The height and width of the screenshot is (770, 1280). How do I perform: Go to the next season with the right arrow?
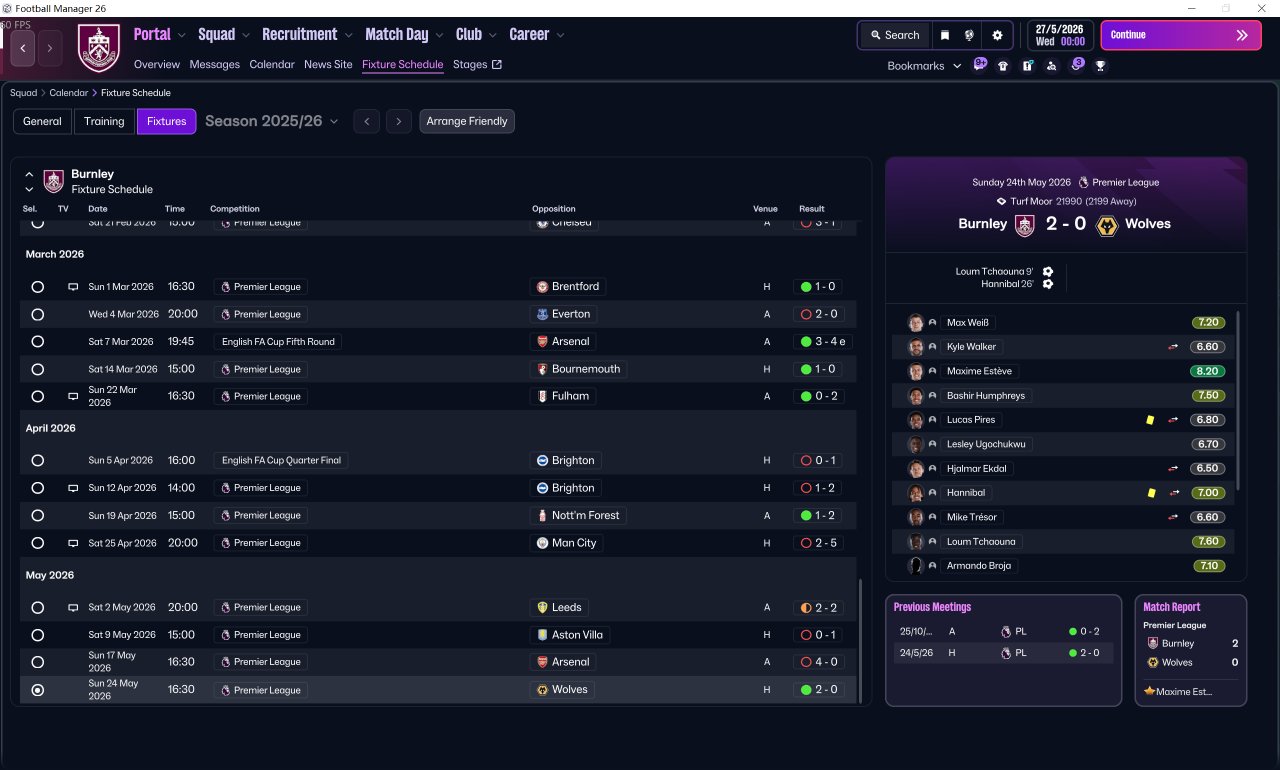point(399,121)
